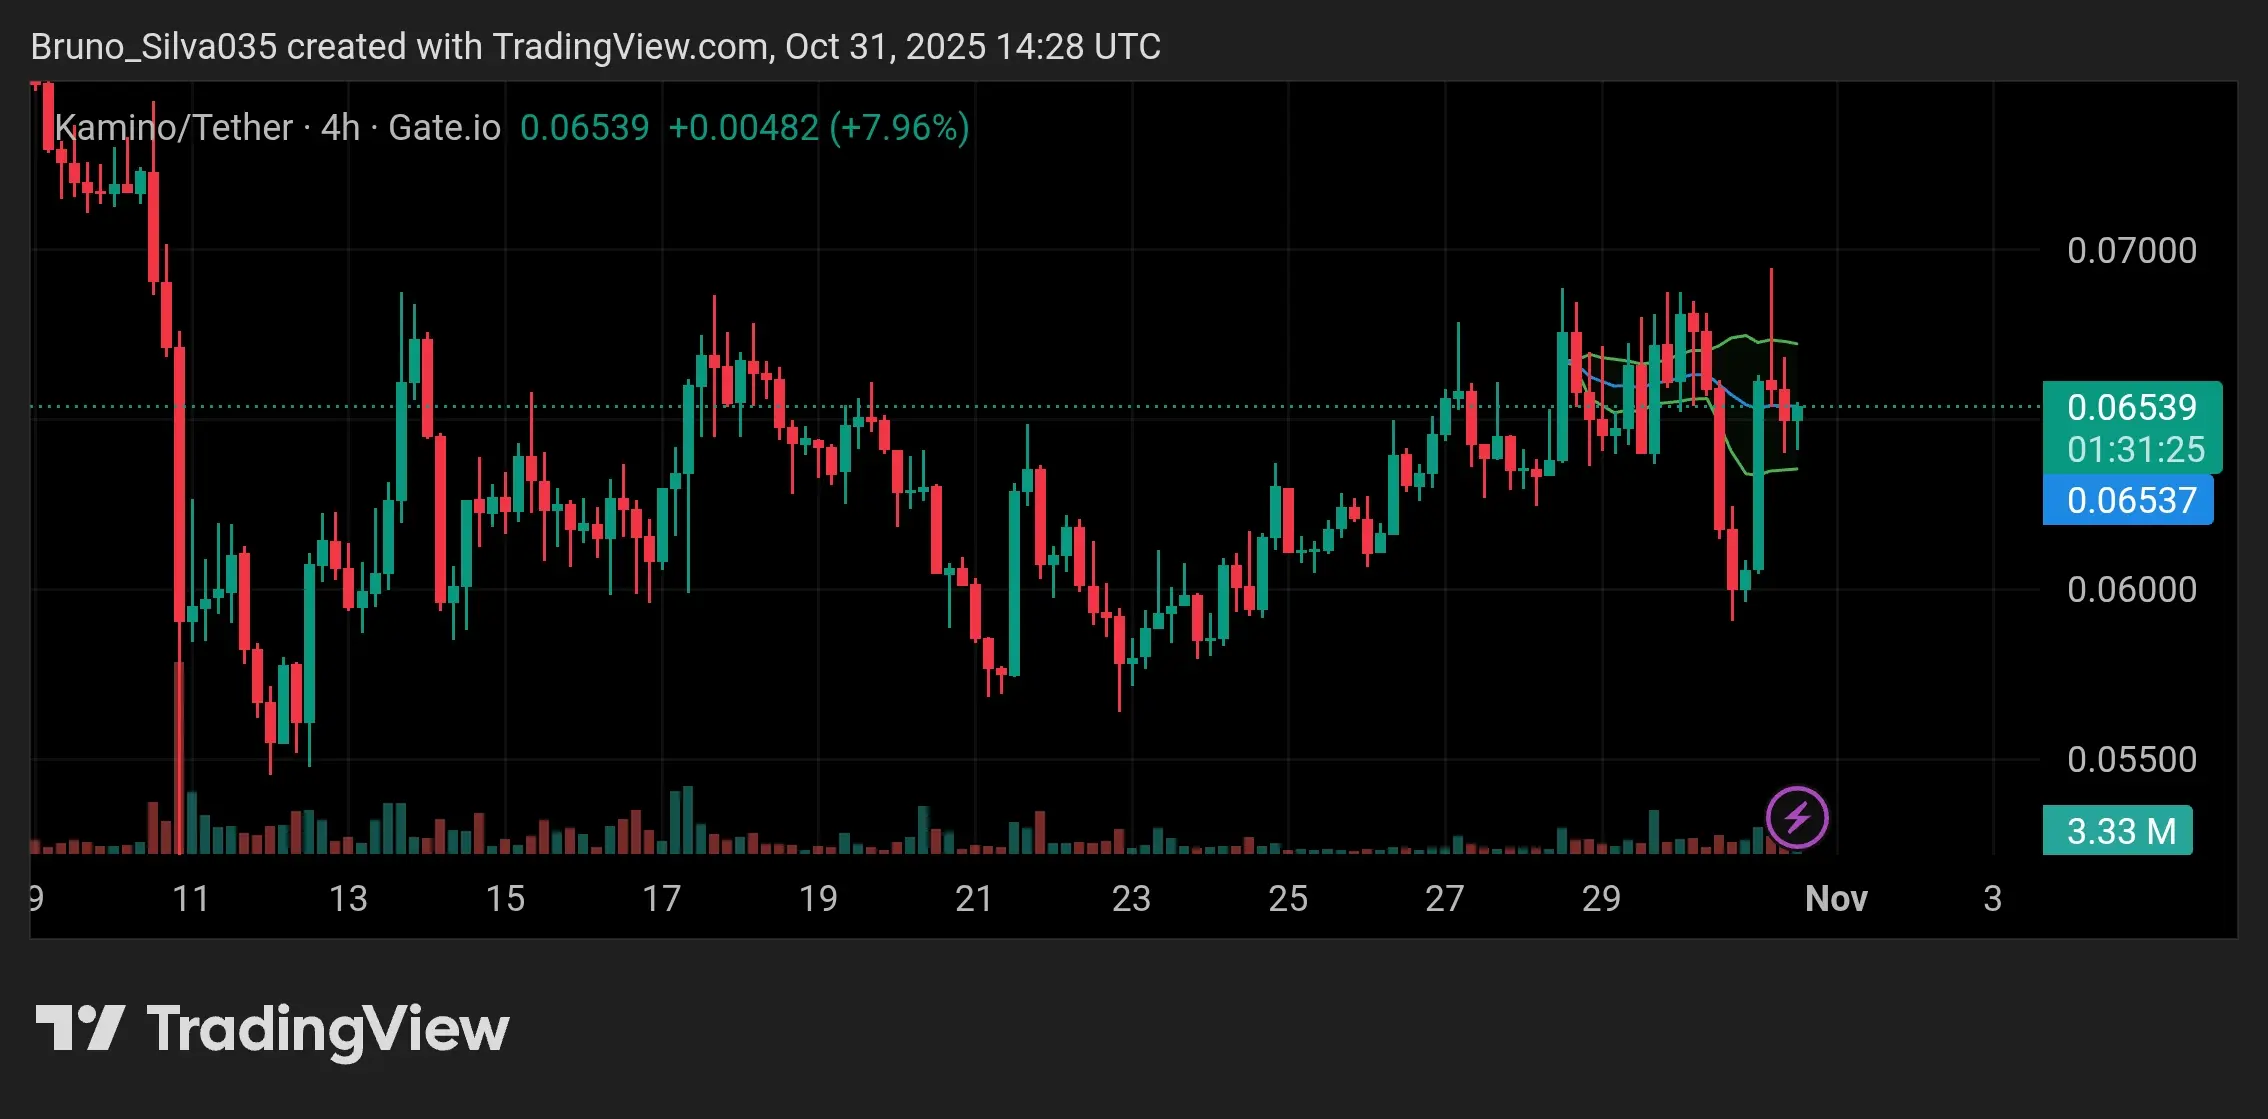Click the 0.06000 price axis label
Viewport: 2268px width, 1119px height.
[2131, 589]
